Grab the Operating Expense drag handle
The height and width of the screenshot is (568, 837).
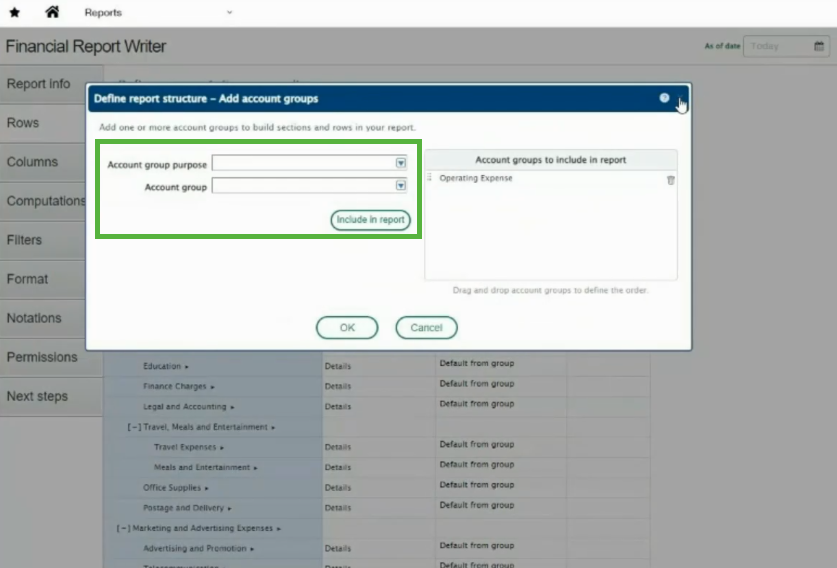click(x=430, y=177)
